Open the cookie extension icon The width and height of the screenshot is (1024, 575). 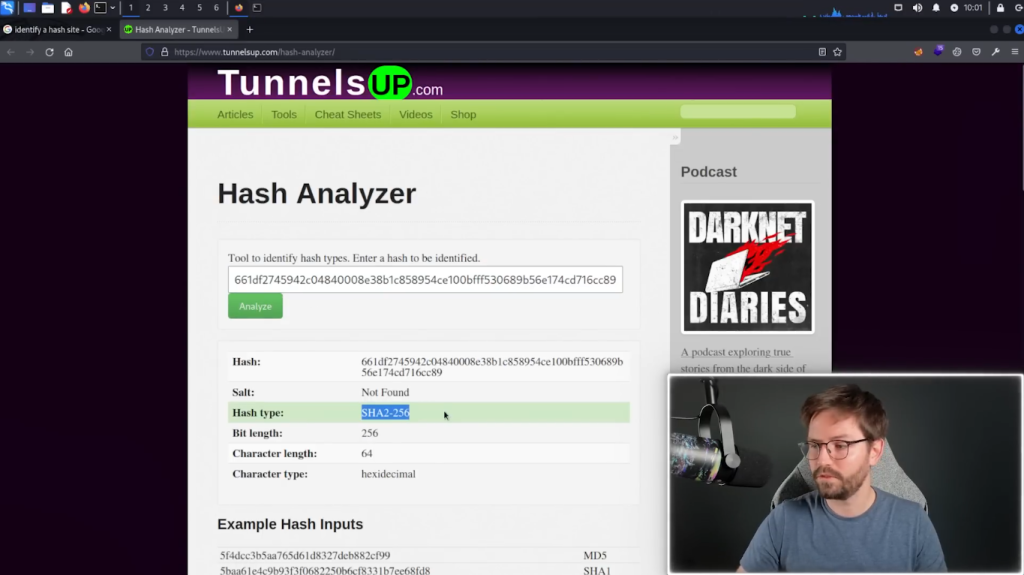957,52
